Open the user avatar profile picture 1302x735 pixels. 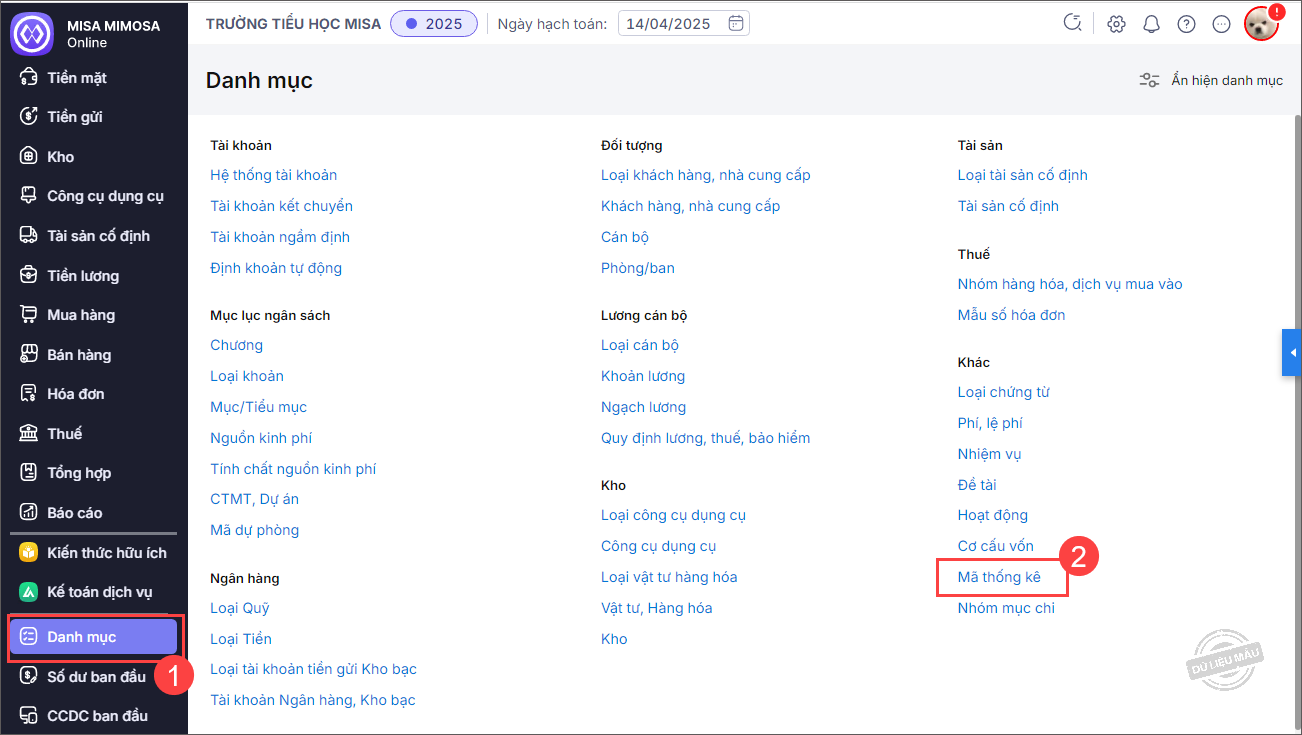(1261, 24)
